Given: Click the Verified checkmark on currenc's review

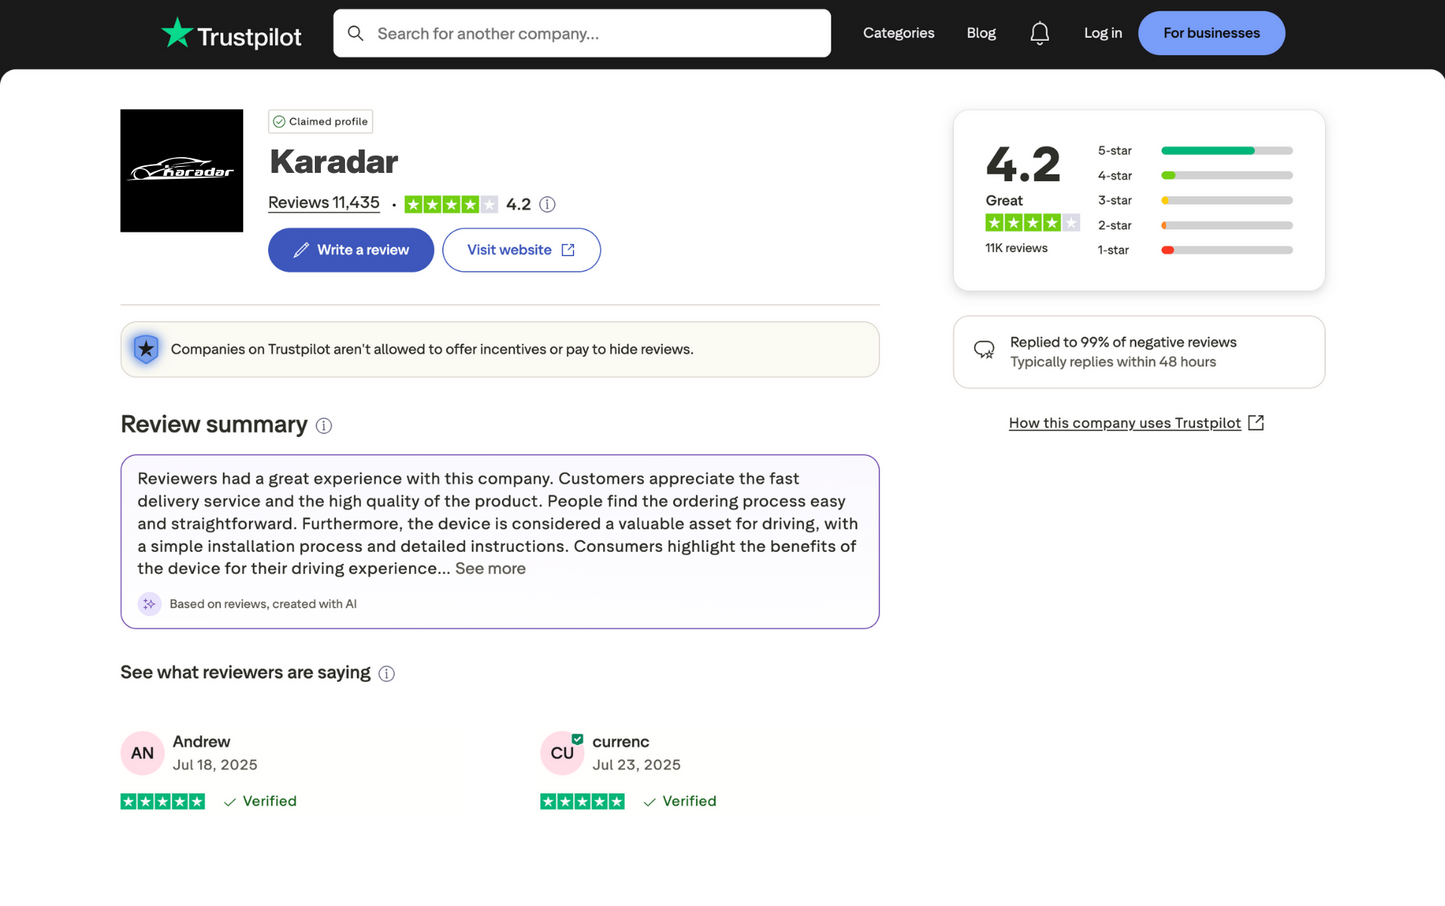Looking at the screenshot, I should pos(649,800).
